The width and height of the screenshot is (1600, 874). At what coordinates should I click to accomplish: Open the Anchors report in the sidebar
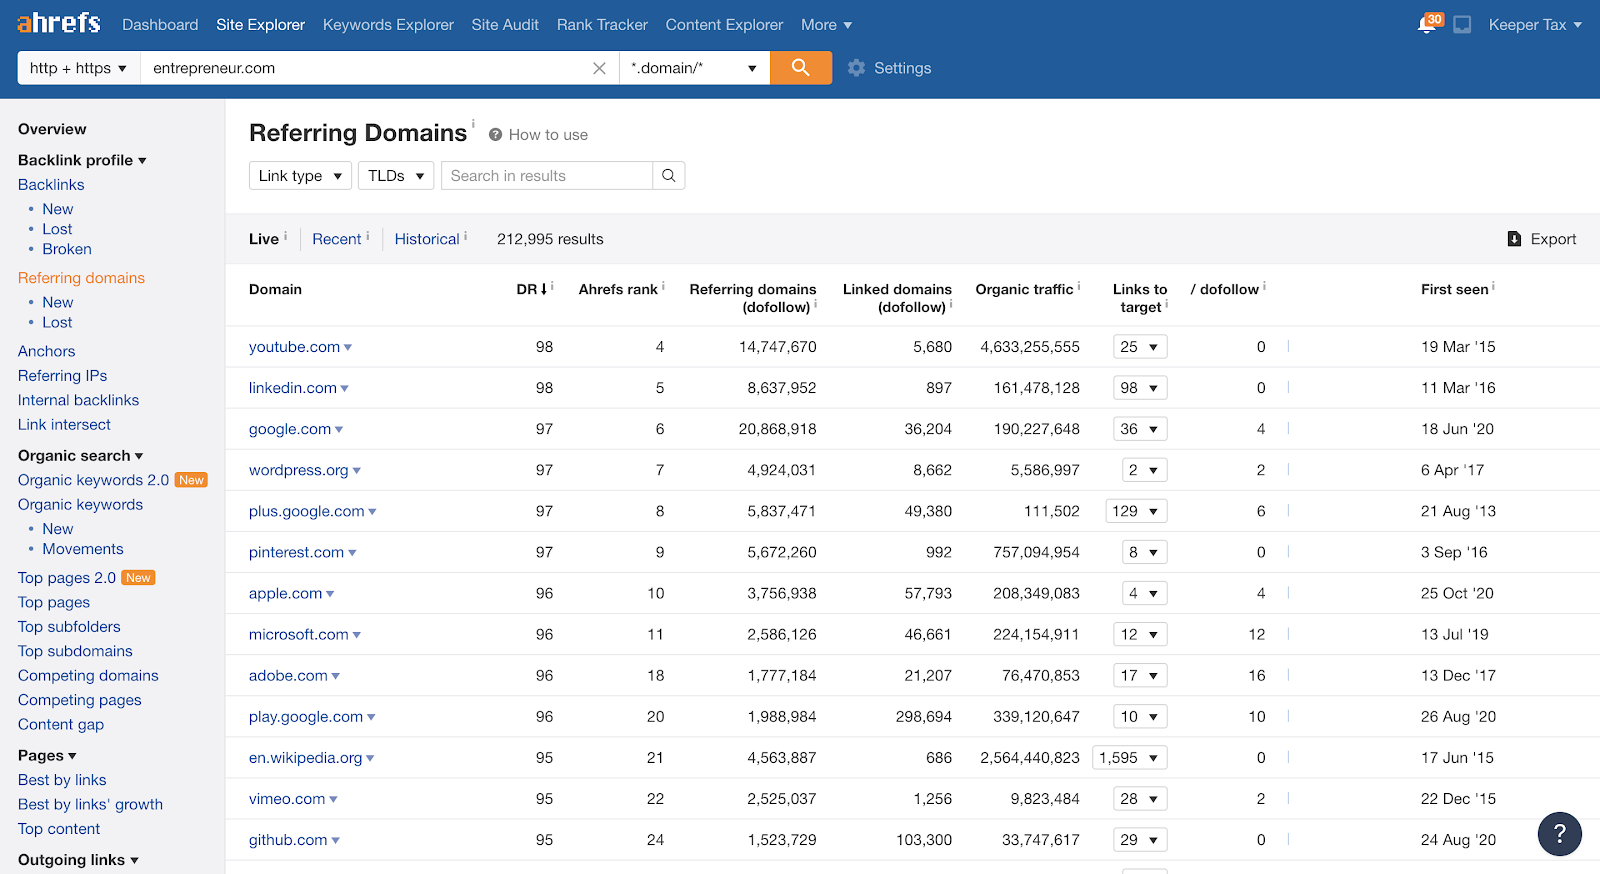pos(47,351)
